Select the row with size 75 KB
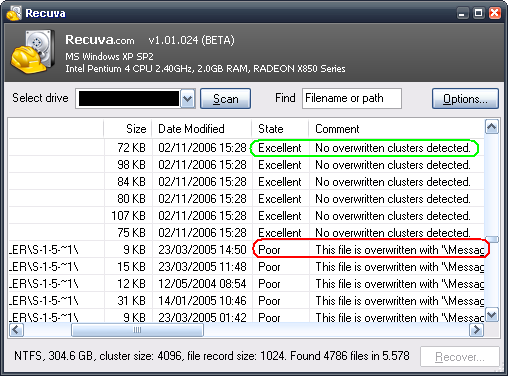The width and height of the screenshot is (508, 376). 246,233
